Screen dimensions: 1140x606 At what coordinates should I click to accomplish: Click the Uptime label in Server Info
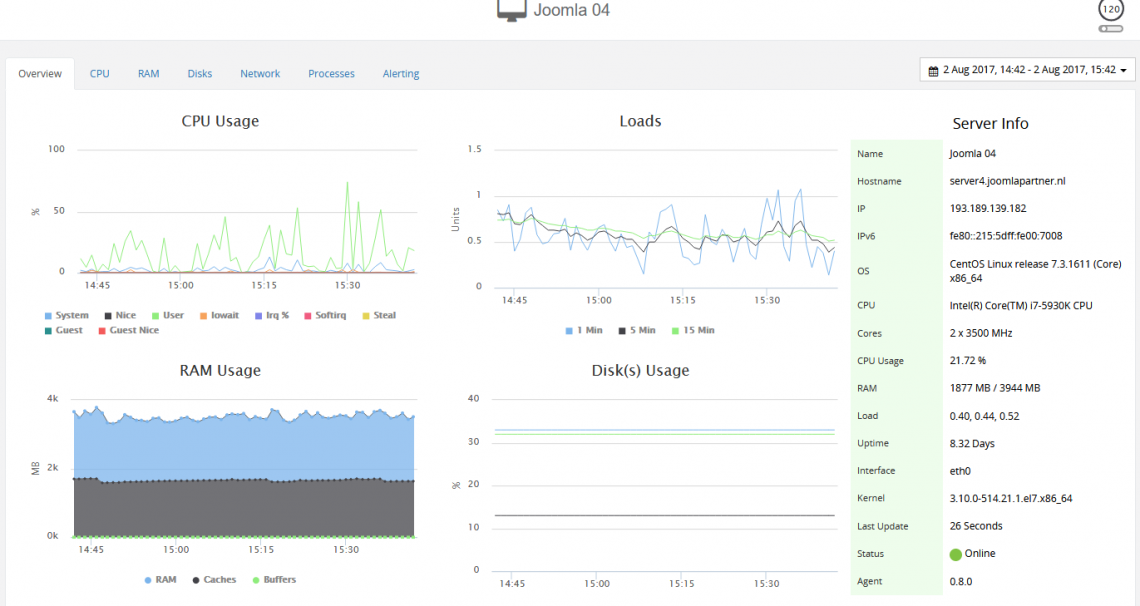872,443
